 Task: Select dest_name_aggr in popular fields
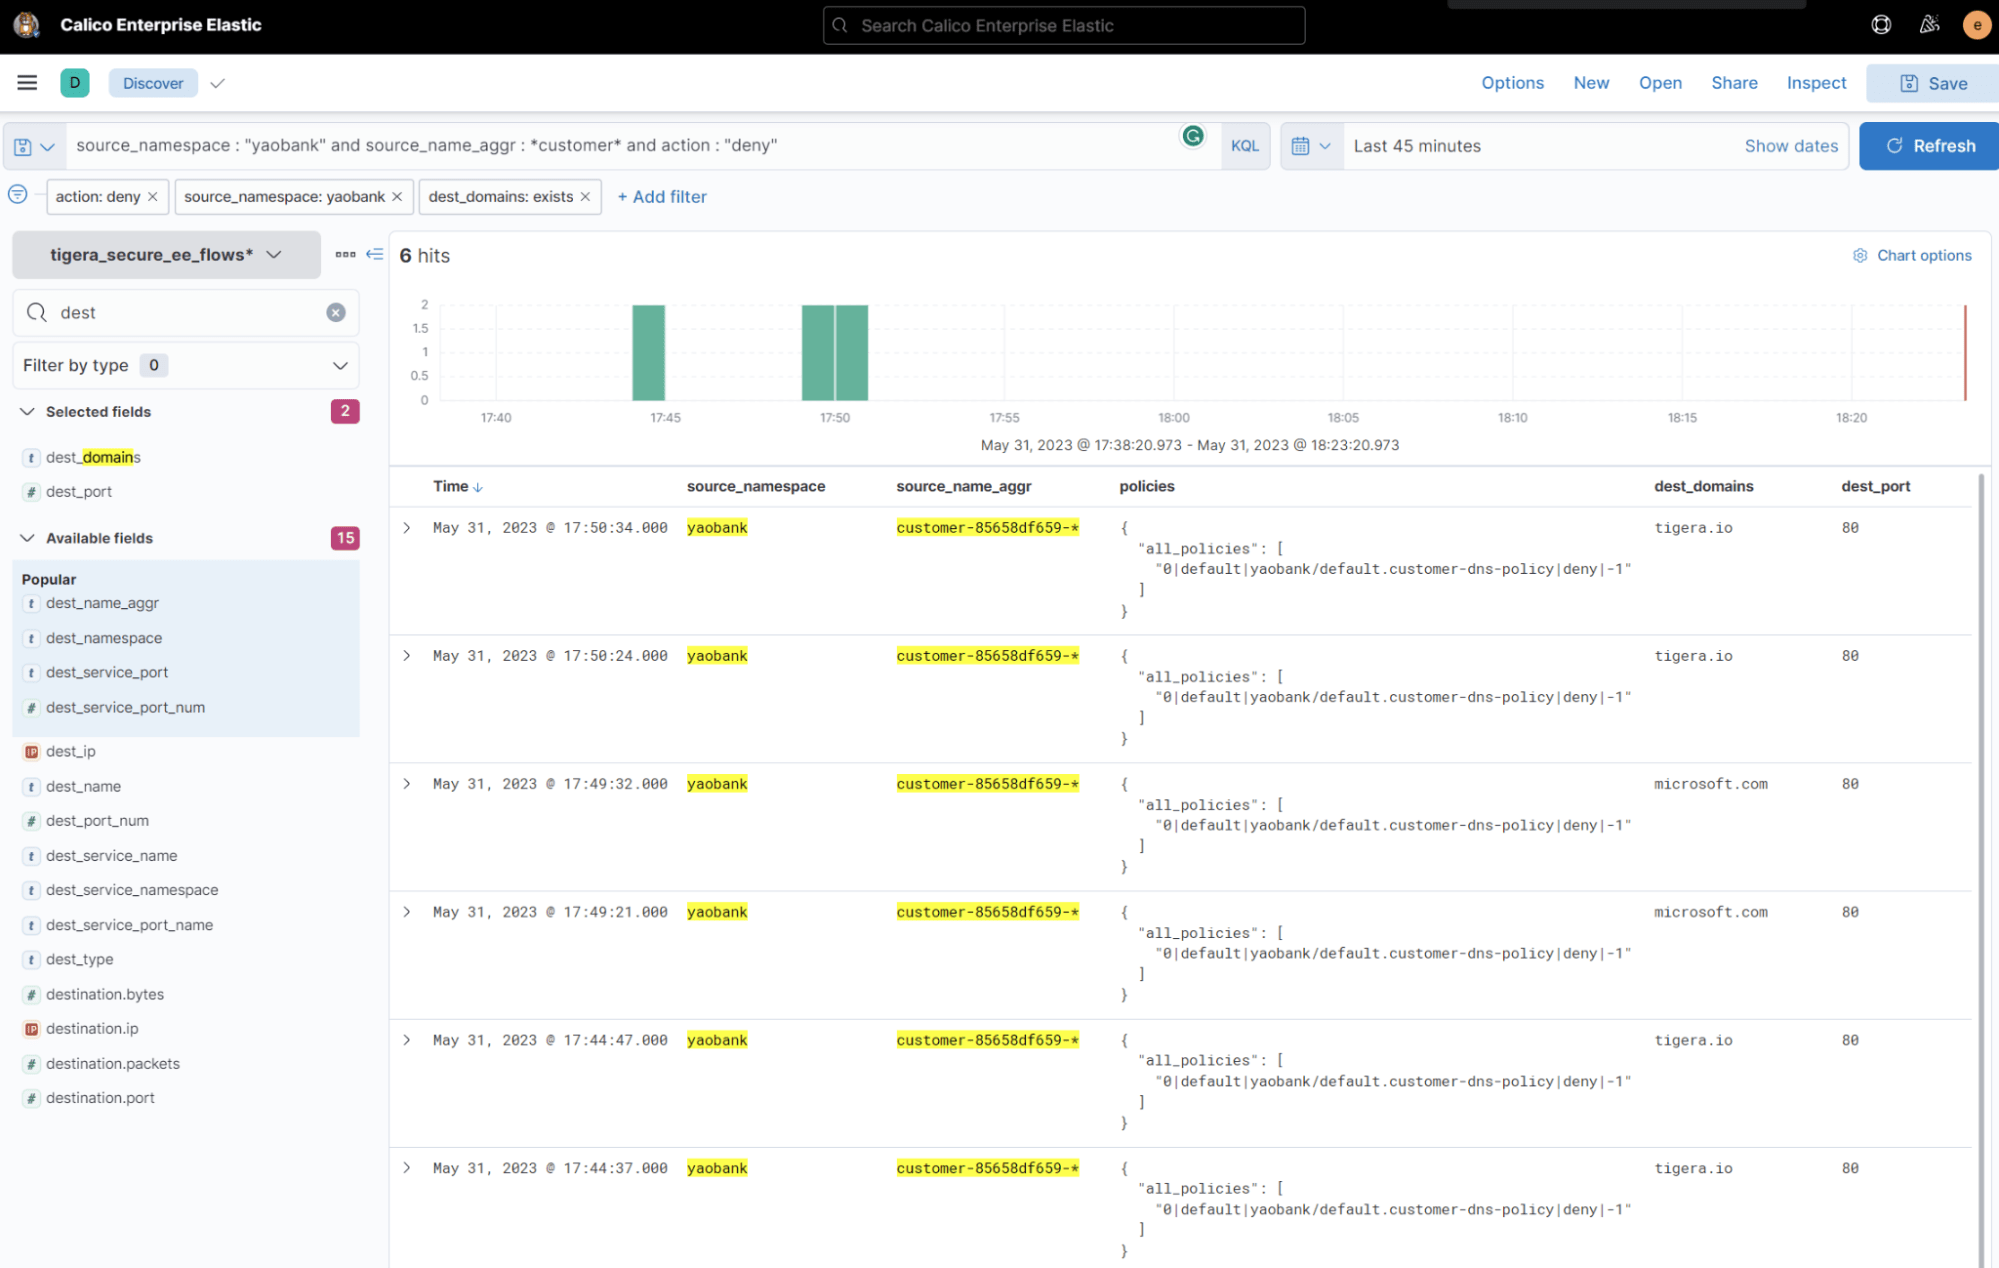point(102,603)
